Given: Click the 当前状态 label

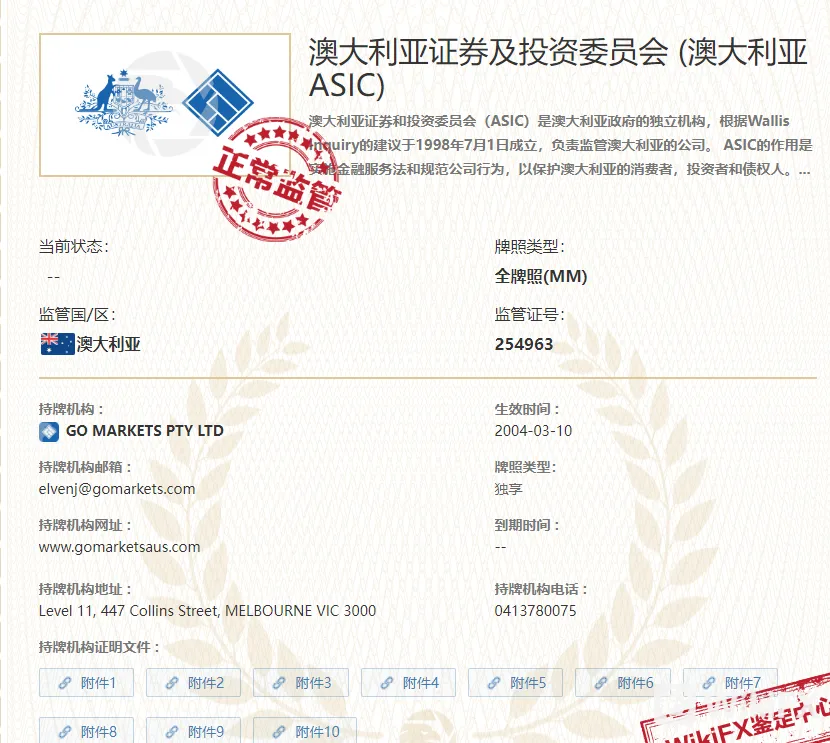Looking at the screenshot, I should coord(74,247).
